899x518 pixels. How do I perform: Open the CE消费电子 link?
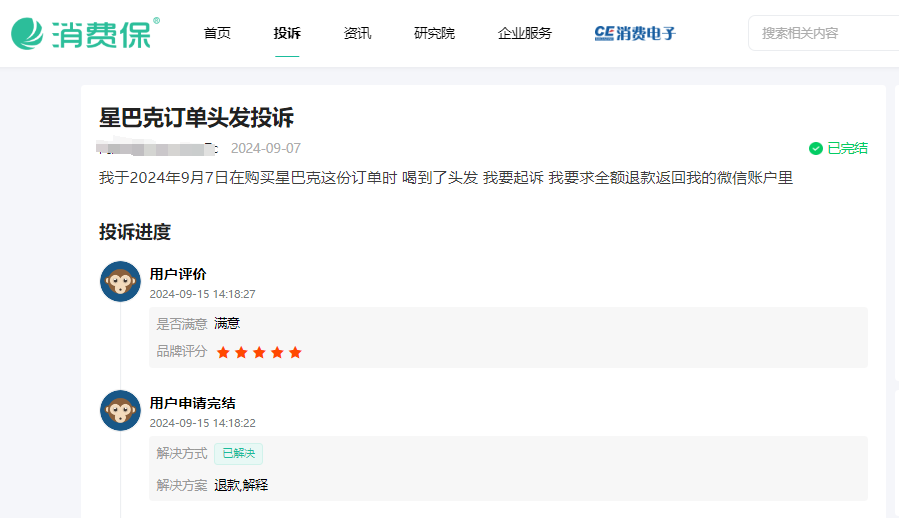pos(635,33)
